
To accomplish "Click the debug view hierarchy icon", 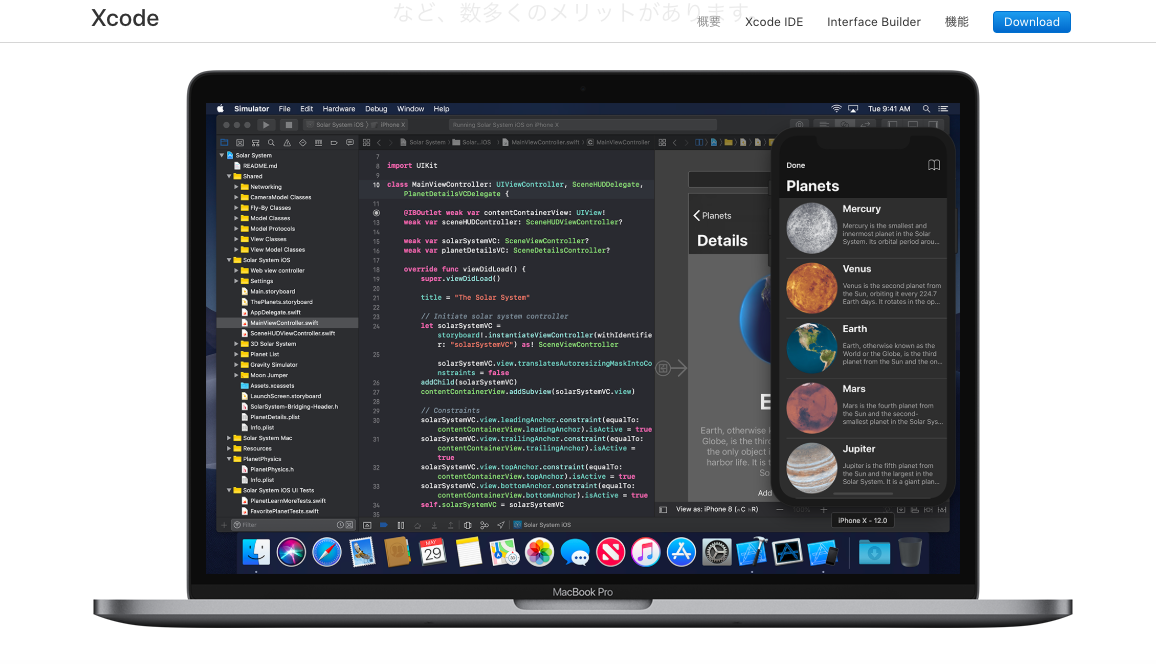I will (467, 525).
